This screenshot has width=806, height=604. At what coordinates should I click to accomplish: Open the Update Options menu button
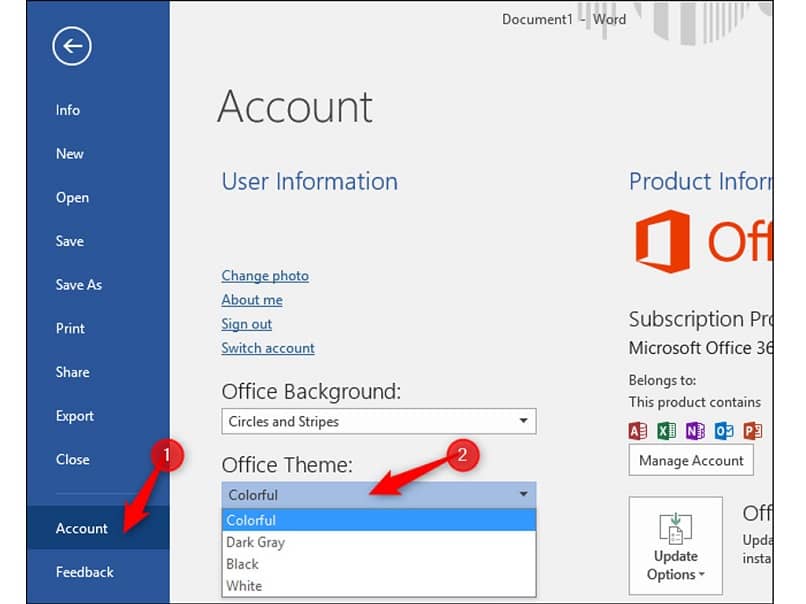tap(675, 545)
